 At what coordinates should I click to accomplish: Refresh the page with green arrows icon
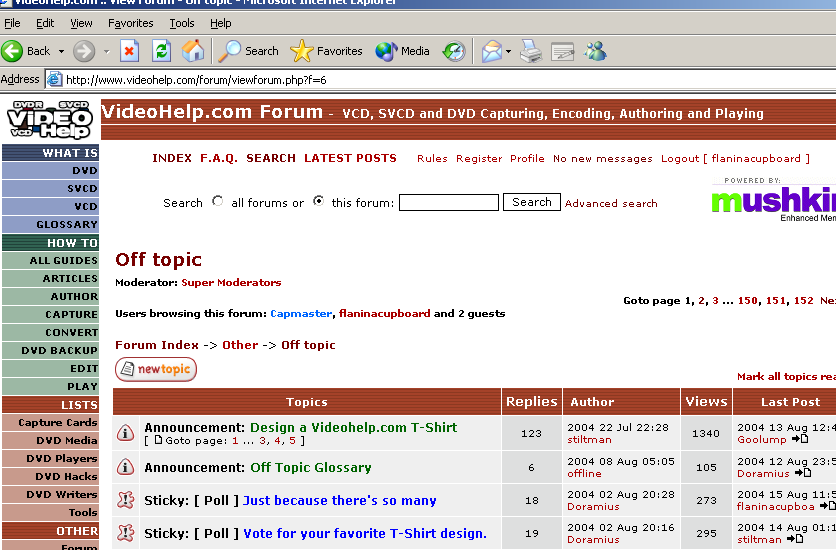(161, 52)
